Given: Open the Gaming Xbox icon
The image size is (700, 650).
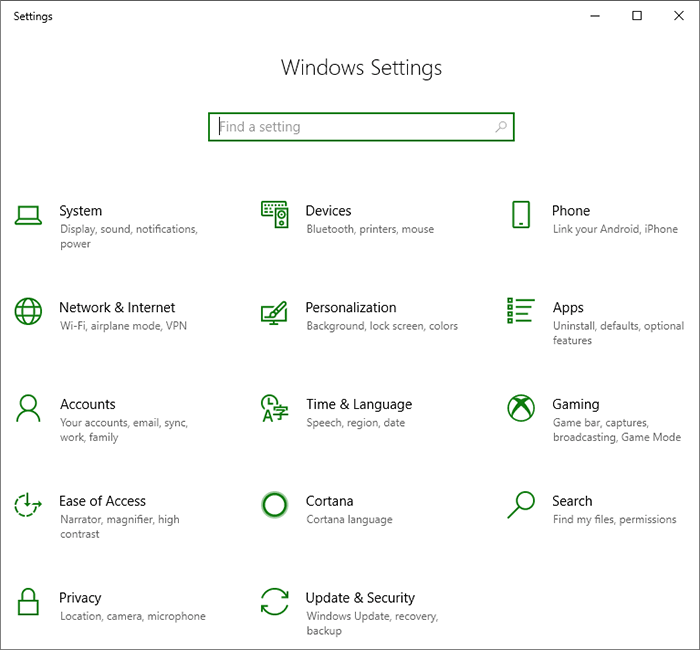Looking at the screenshot, I should pos(521,408).
